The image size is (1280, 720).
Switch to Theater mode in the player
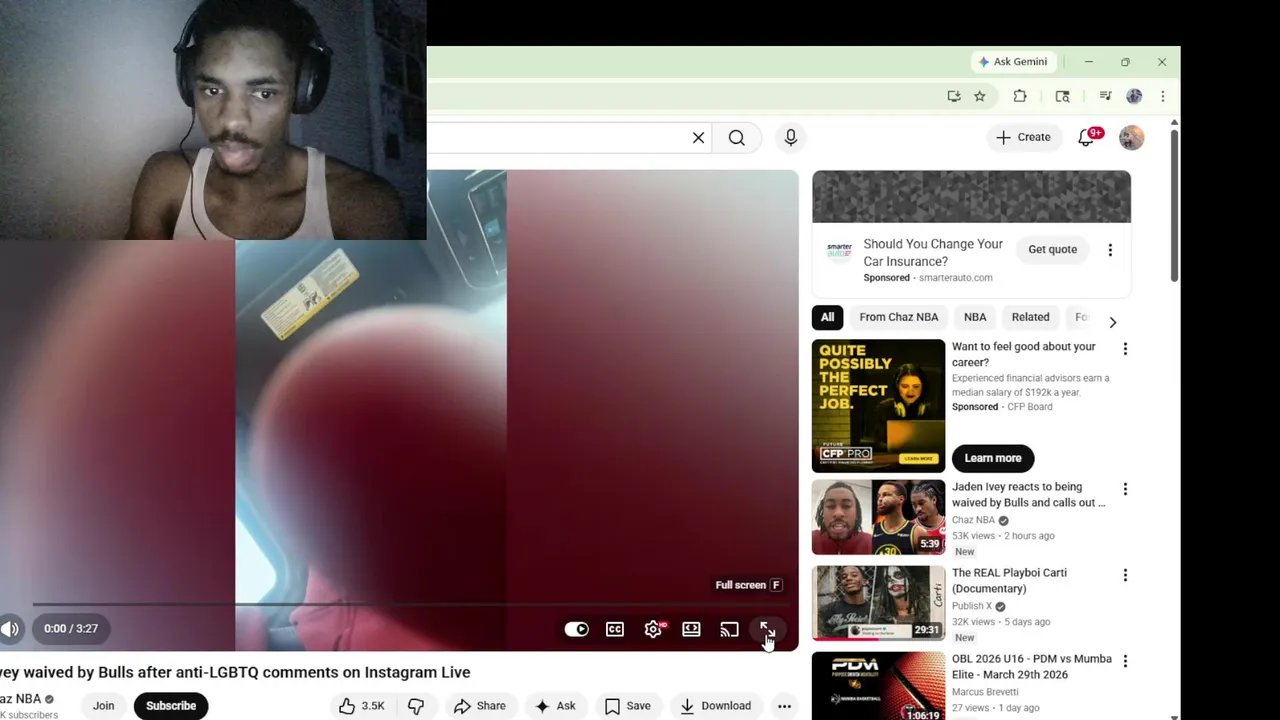click(691, 629)
